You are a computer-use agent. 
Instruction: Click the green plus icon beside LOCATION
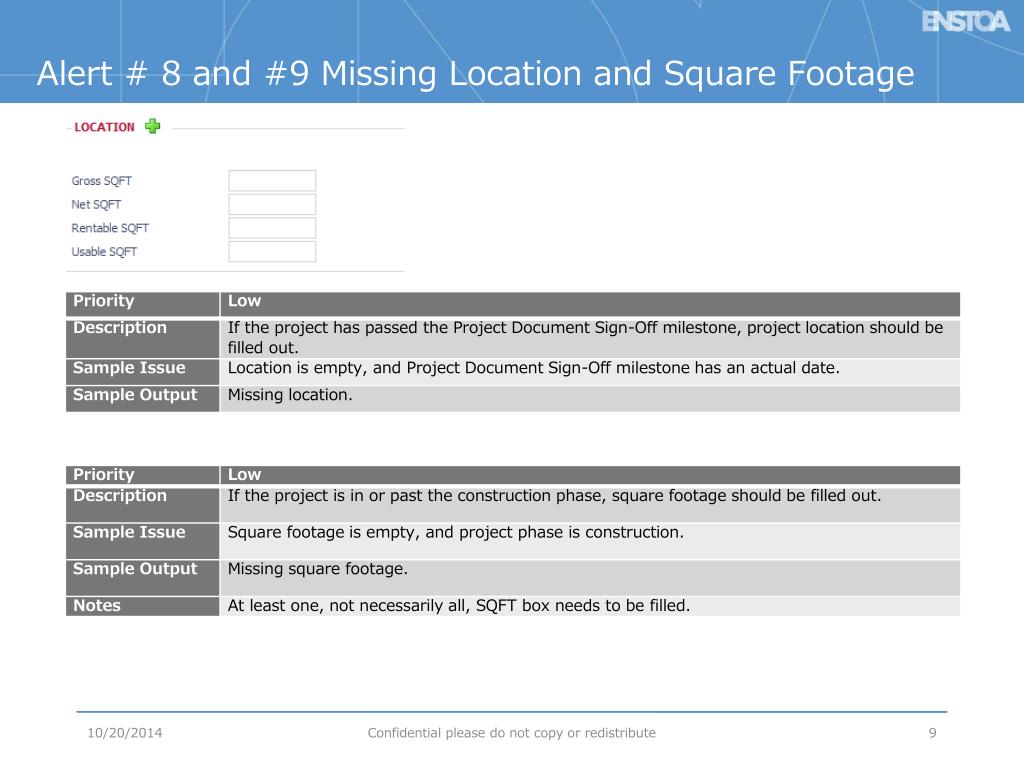[152, 126]
